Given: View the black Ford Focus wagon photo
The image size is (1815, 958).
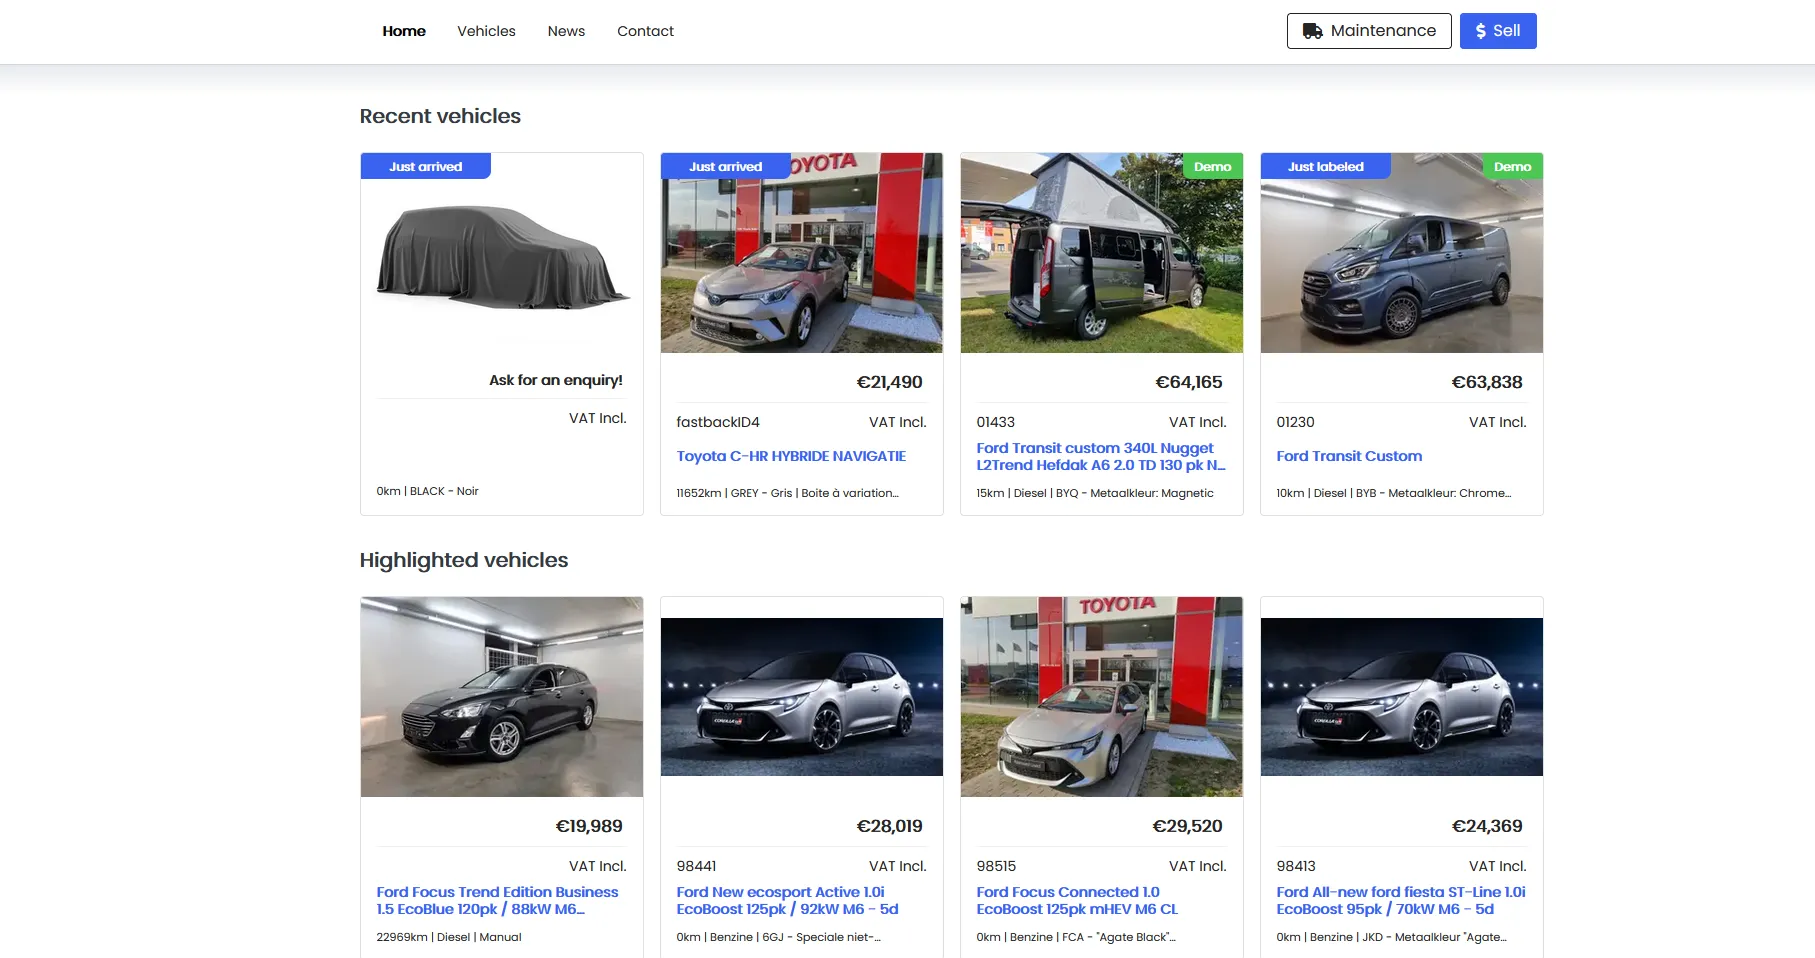Looking at the screenshot, I should click(x=502, y=697).
